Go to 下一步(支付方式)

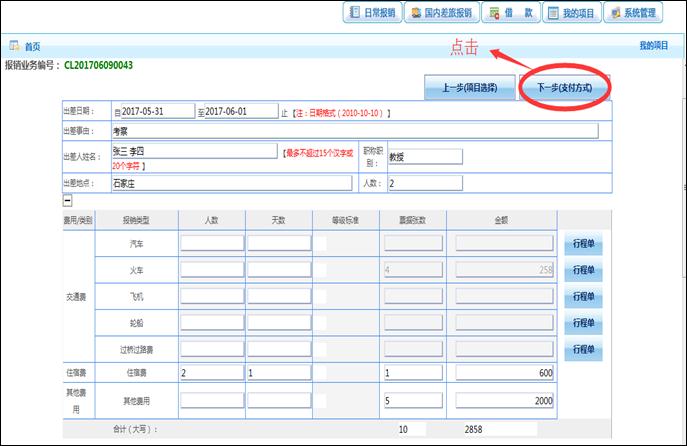click(564, 87)
